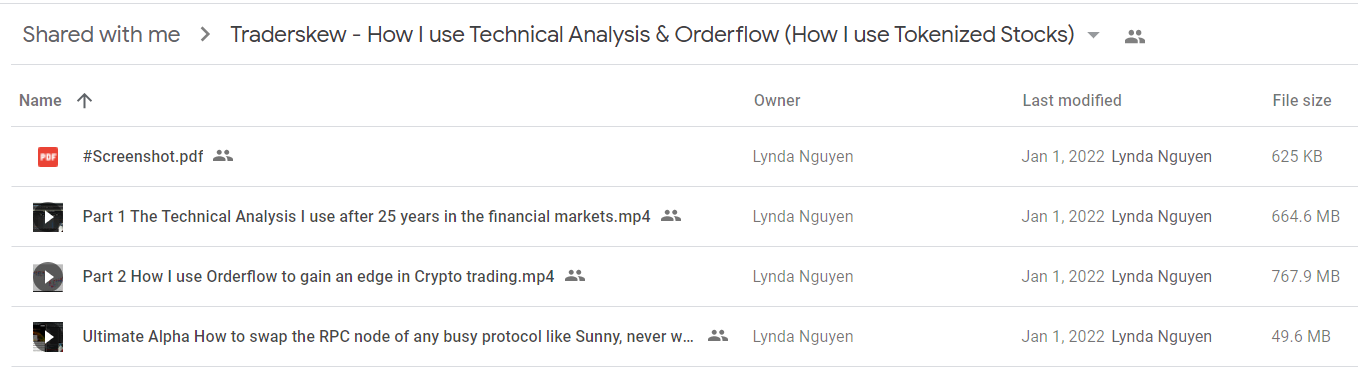
Task: Expand the breadcrumb chevron after Shared with me
Action: pos(205,35)
